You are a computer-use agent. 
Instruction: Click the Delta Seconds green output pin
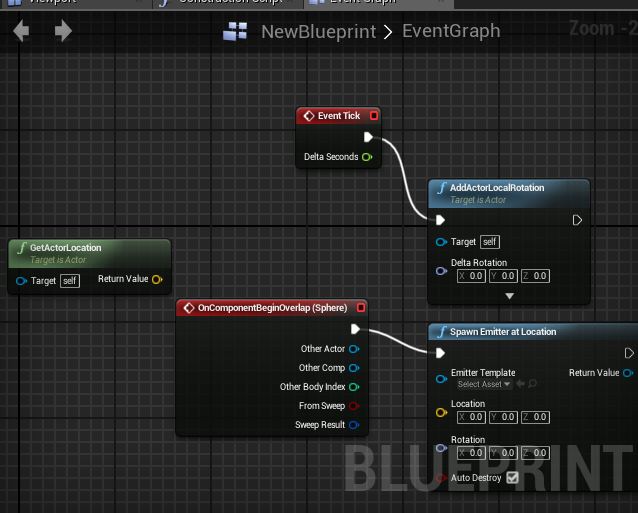[367, 157]
